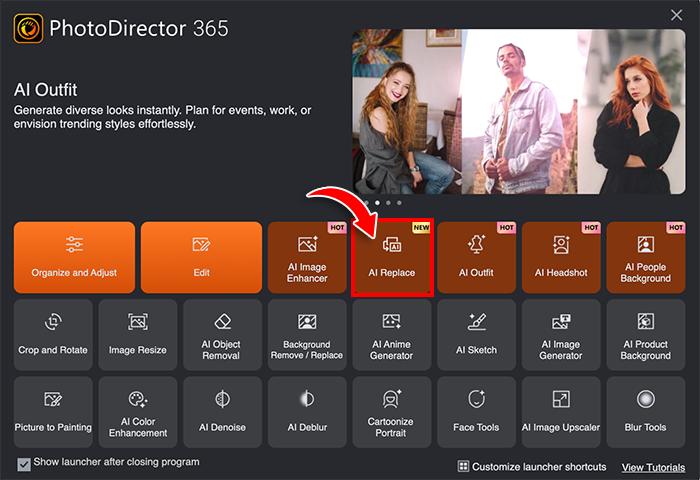This screenshot has width=700, height=480.
Task: Open the AI Object Removal tool
Action: pyautogui.click(x=223, y=335)
